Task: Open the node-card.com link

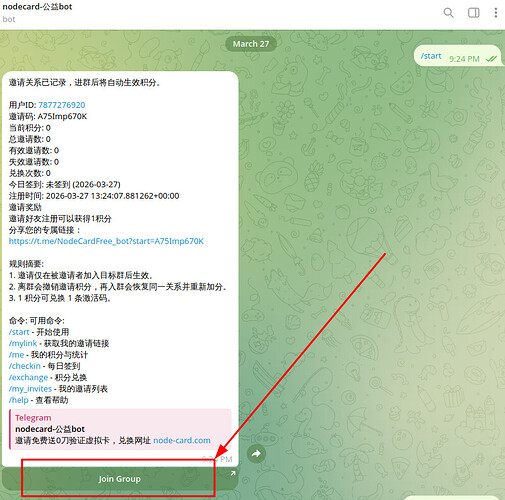Action: tap(182, 440)
